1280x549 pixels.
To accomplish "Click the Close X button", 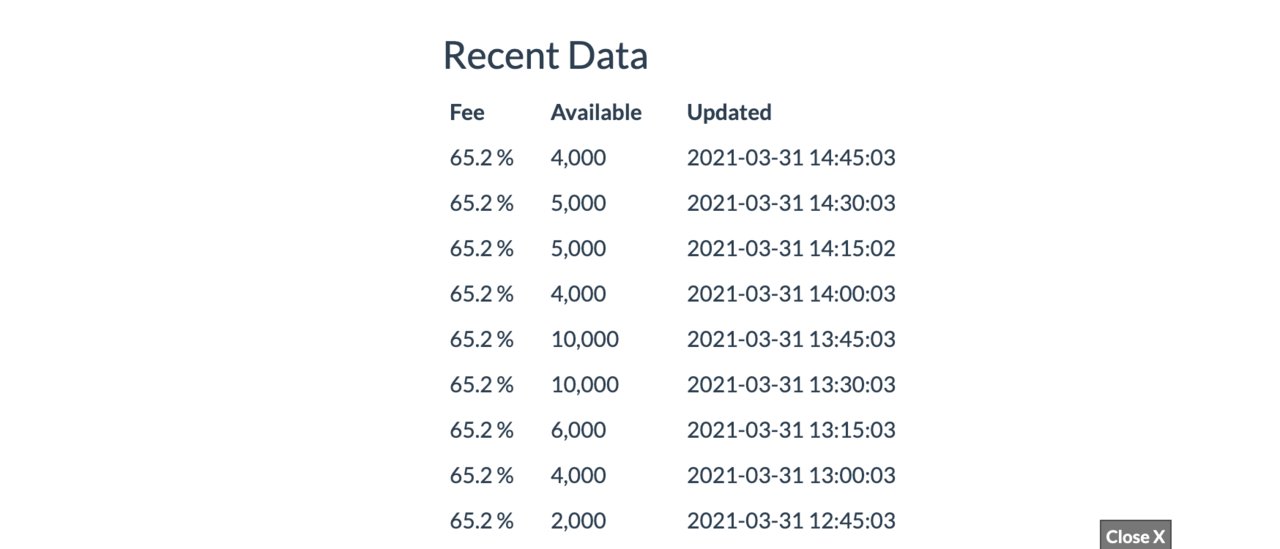I will pos(1135,536).
